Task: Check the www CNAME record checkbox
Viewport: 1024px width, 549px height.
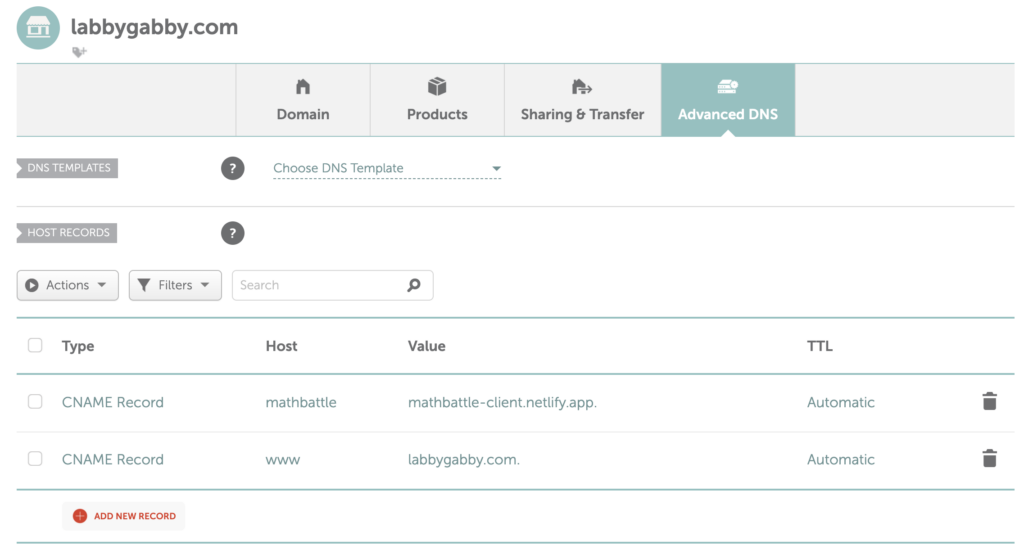Action: click(x=35, y=459)
